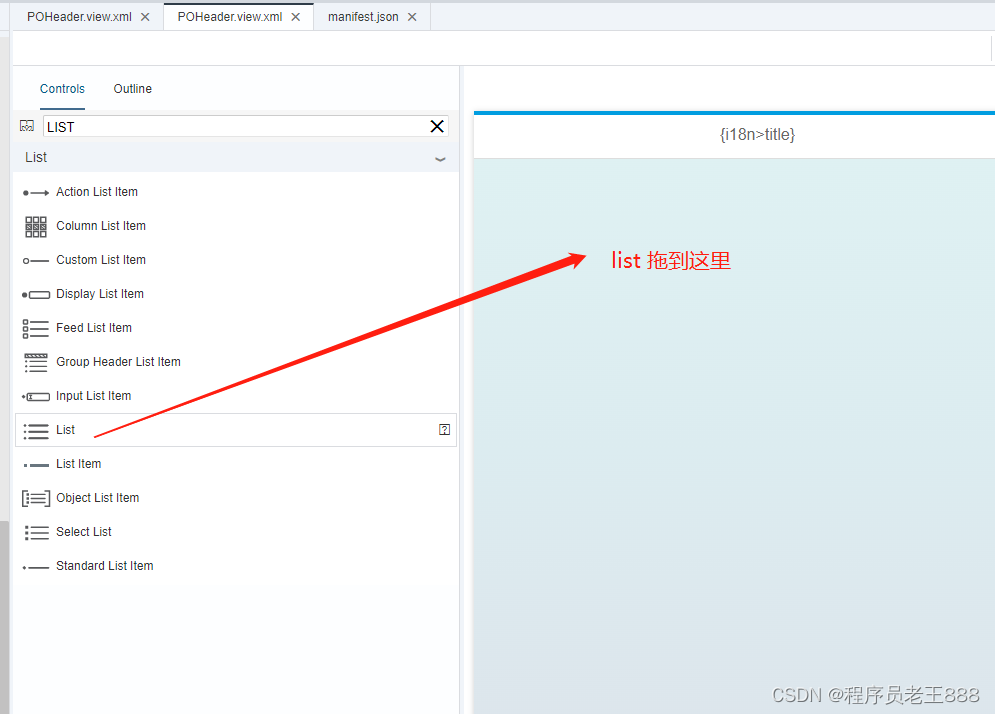995x714 pixels.
Task: Close the first POHeader.view.xml tab
Action: (x=145, y=17)
